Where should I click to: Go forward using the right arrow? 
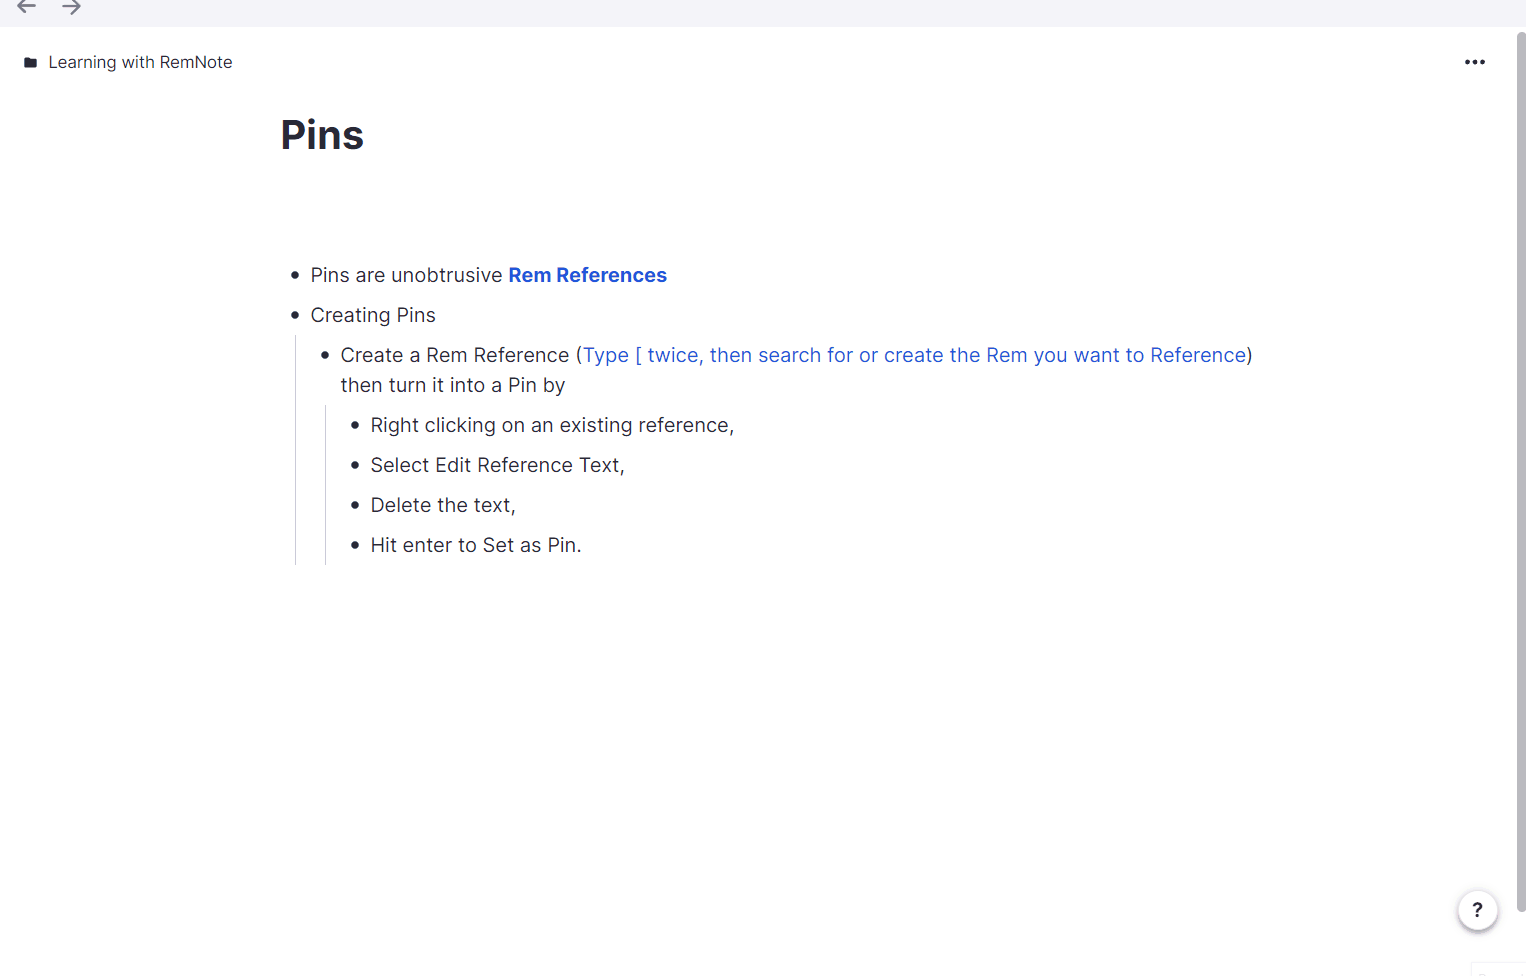[x=71, y=7]
